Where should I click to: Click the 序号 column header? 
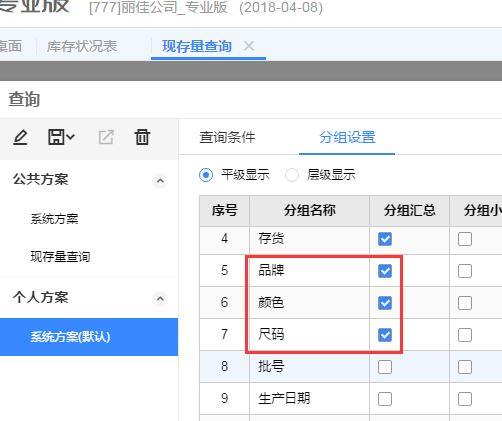click(x=225, y=211)
